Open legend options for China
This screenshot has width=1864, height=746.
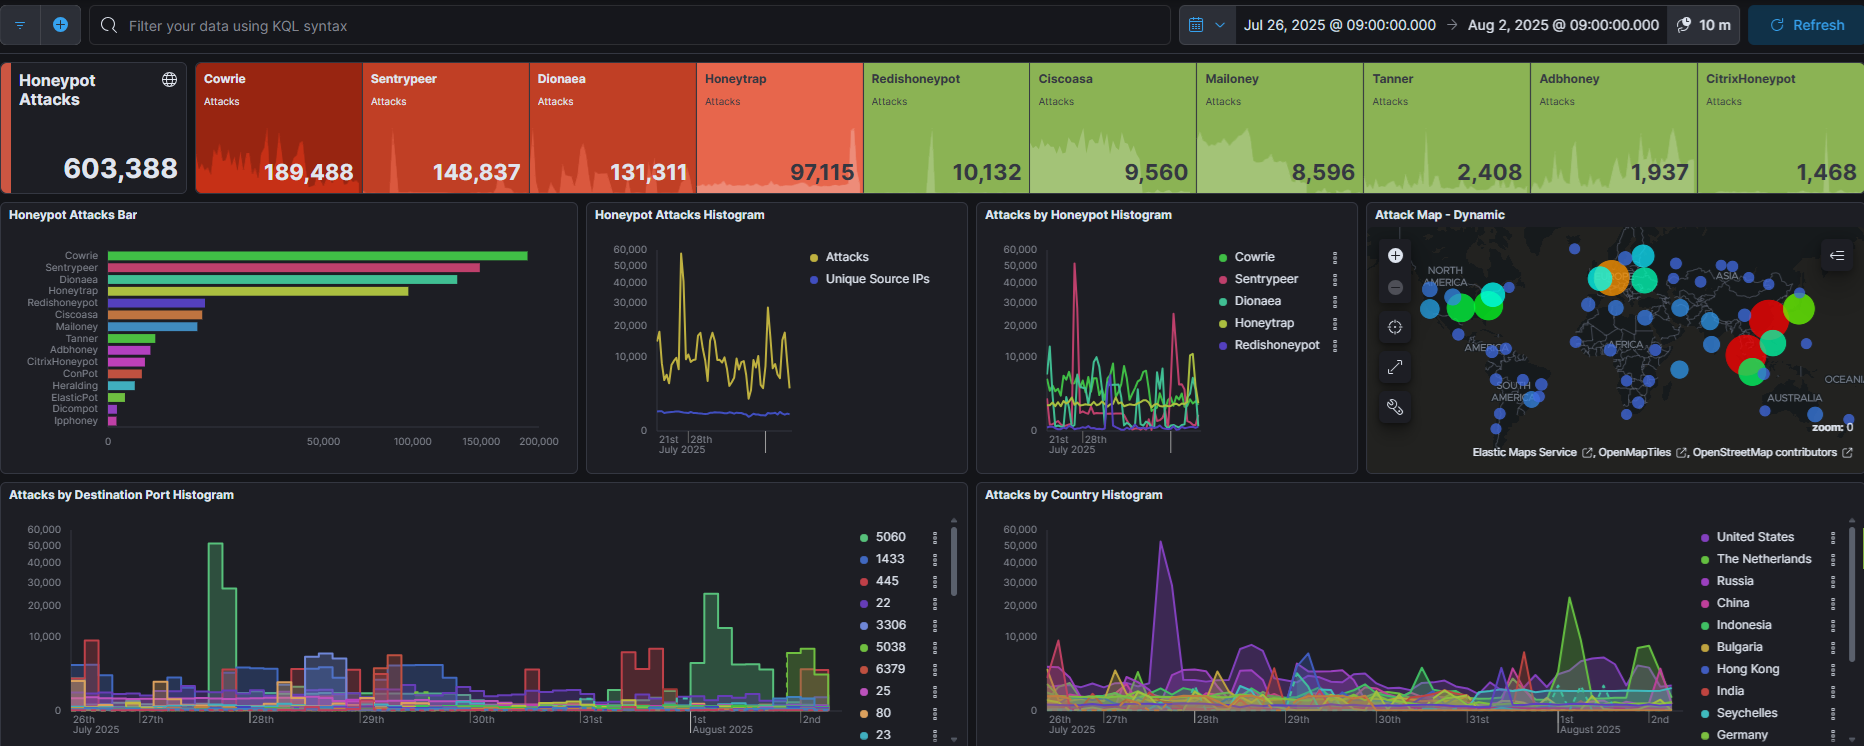point(1833,603)
